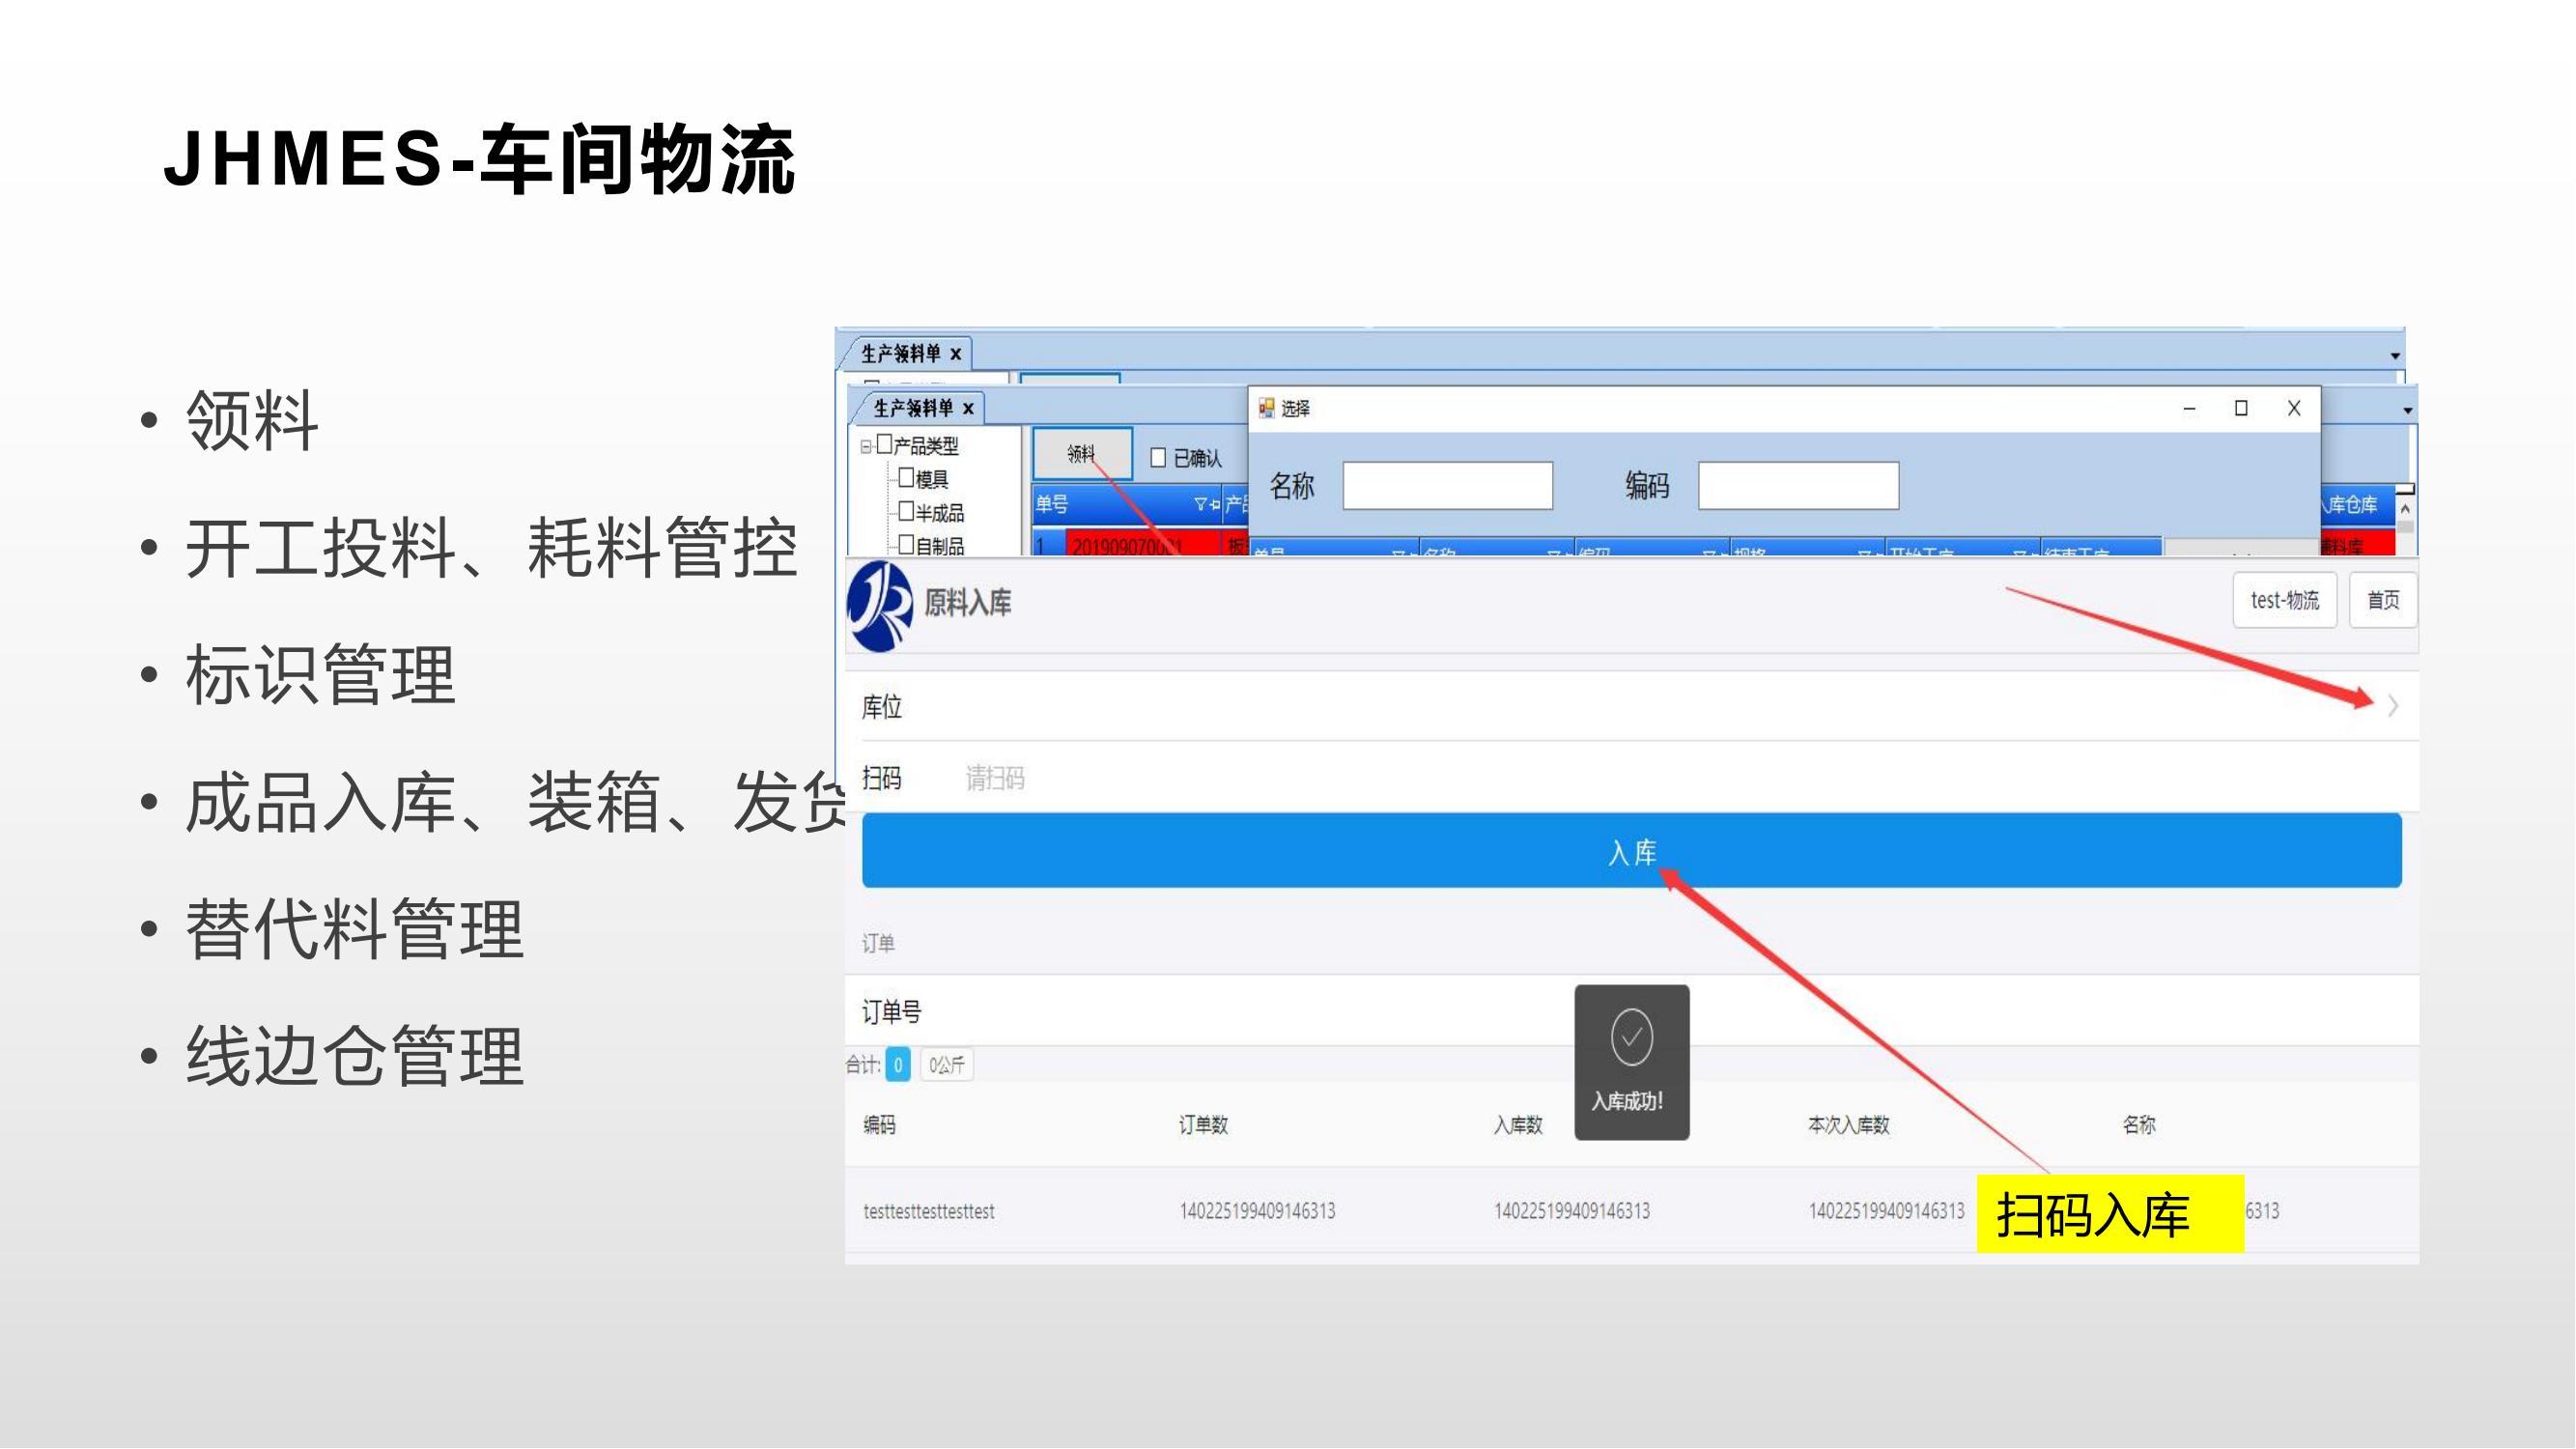Click the blue 入库 button
Screen dimensions: 2576x1449
1632,851
